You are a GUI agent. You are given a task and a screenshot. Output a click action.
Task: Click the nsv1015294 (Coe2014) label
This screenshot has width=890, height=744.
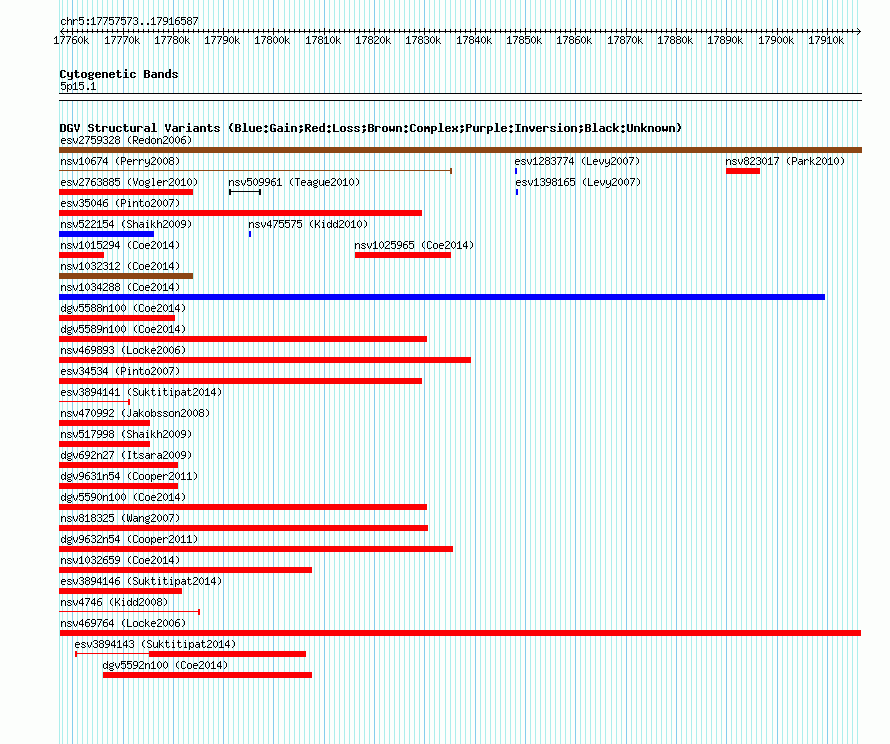point(120,245)
